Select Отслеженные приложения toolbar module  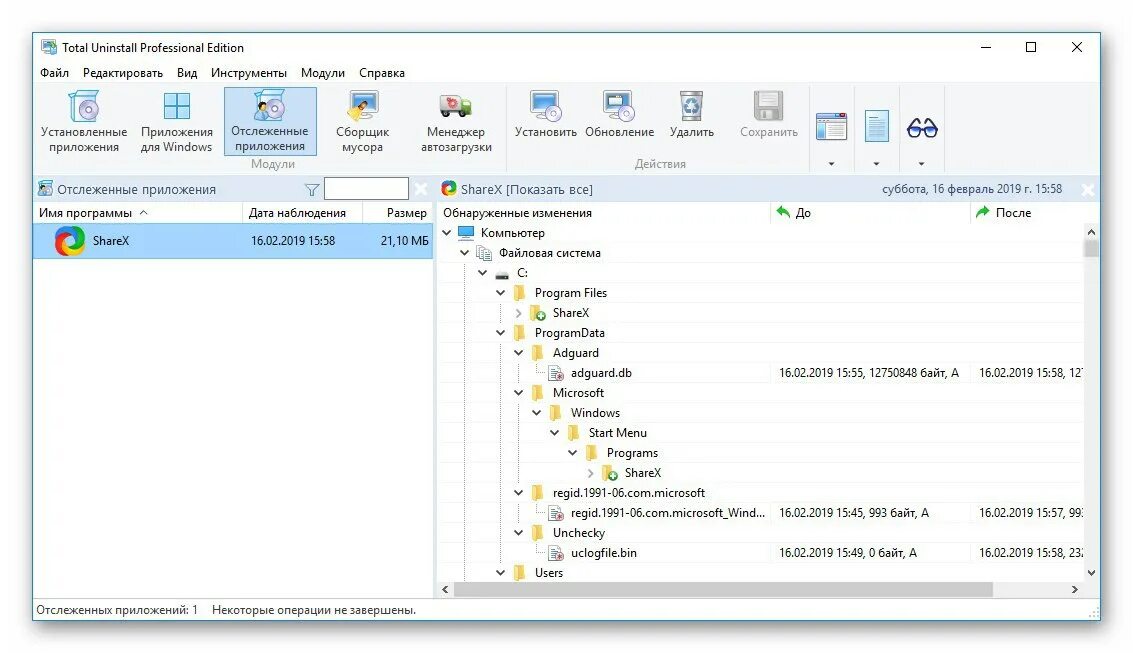tap(270, 121)
